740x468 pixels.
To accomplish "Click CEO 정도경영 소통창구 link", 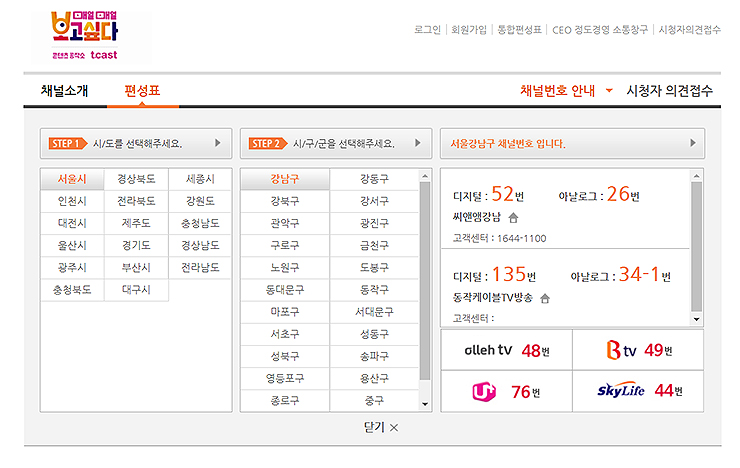I will (x=600, y=30).
